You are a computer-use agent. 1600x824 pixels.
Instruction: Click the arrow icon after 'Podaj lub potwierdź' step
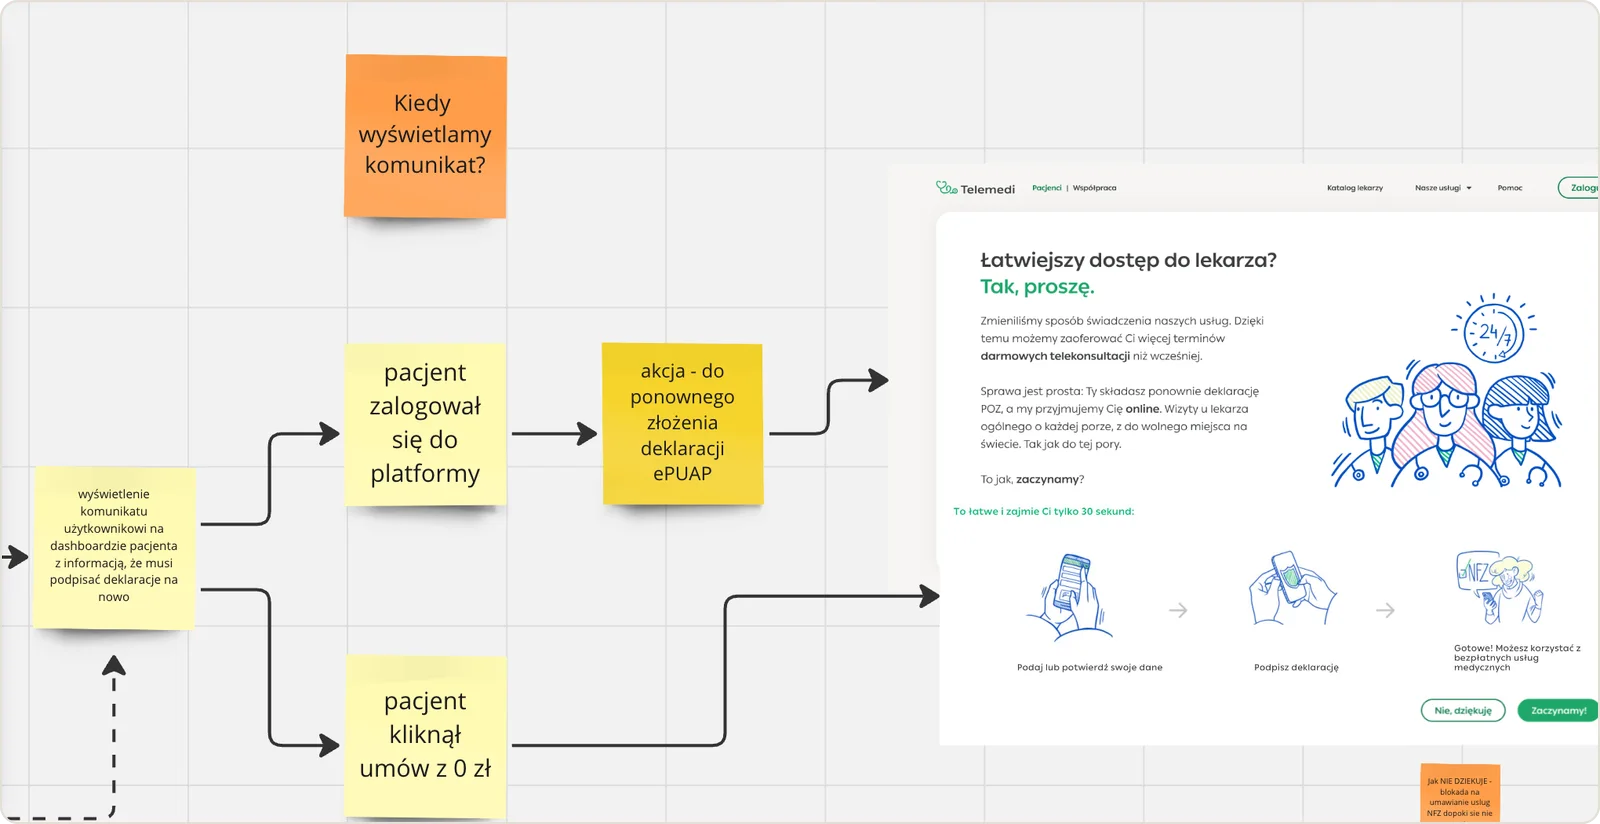pyautogui.click(x=1178, y=610)
